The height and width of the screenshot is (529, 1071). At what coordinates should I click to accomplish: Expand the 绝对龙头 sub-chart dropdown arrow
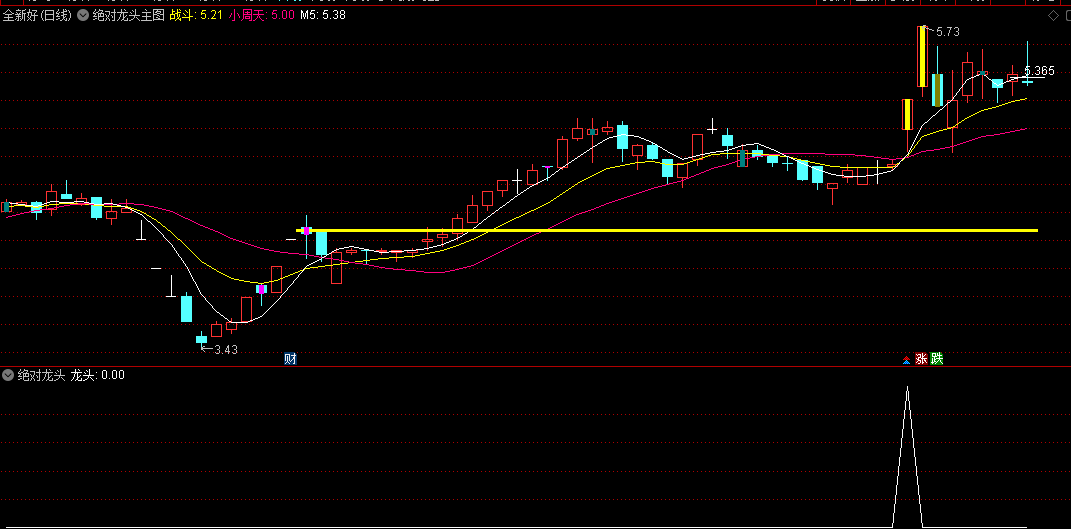[8, 375]
